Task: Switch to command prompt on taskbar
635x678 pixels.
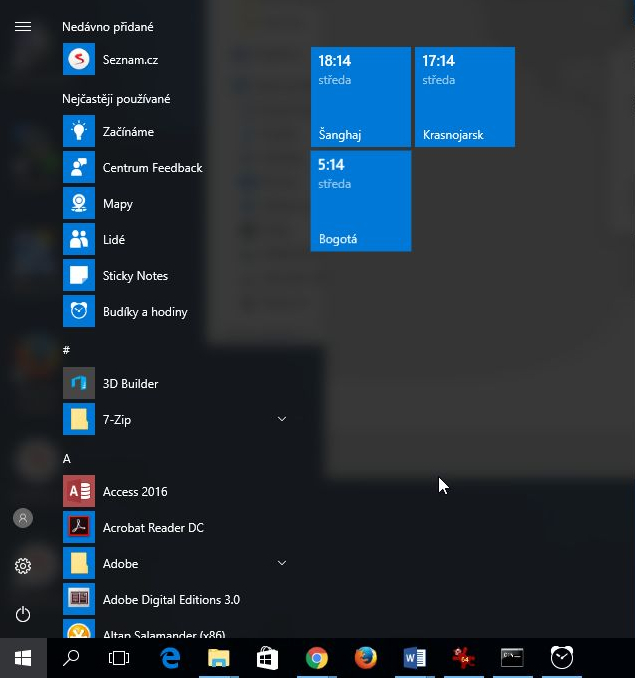Action: pyautogui.click(x=512, y=658)
